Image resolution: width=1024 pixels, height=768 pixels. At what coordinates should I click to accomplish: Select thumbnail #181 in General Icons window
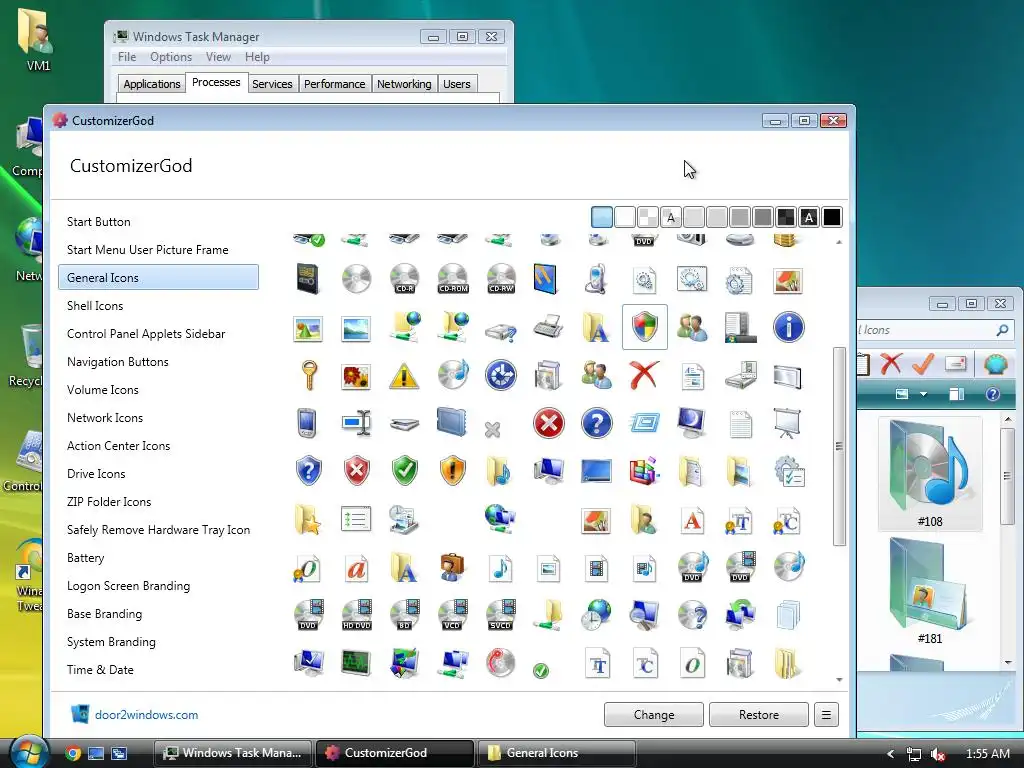tap(930, 591)
